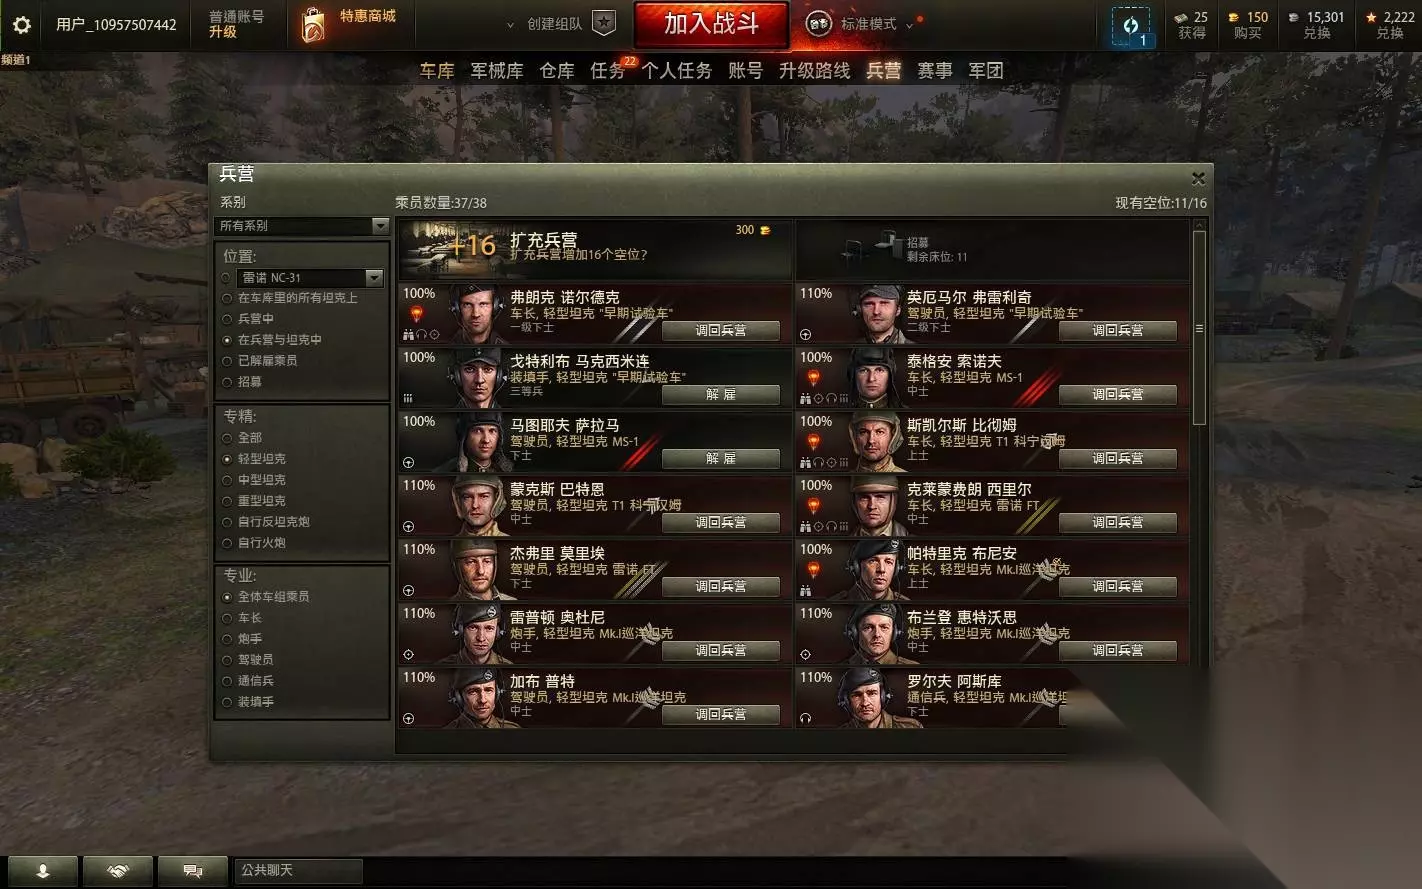This screenshot has height=889, width=1422.
Task: Select the 兵营中 location radio button
Action: [227, 319]
